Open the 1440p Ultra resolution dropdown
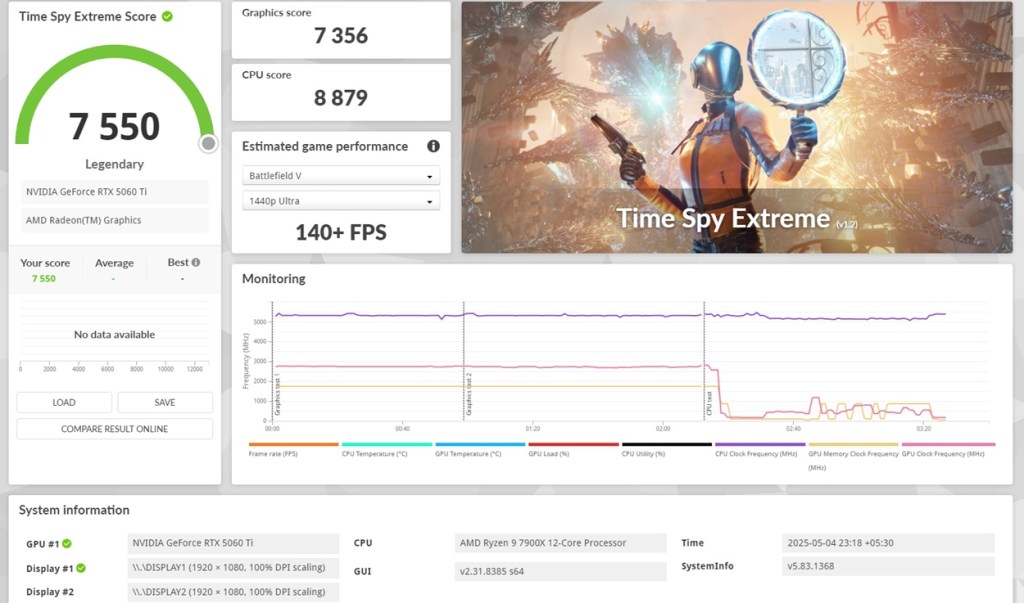The width and height of the screenshot is (1024, 603). click(340, 200)
